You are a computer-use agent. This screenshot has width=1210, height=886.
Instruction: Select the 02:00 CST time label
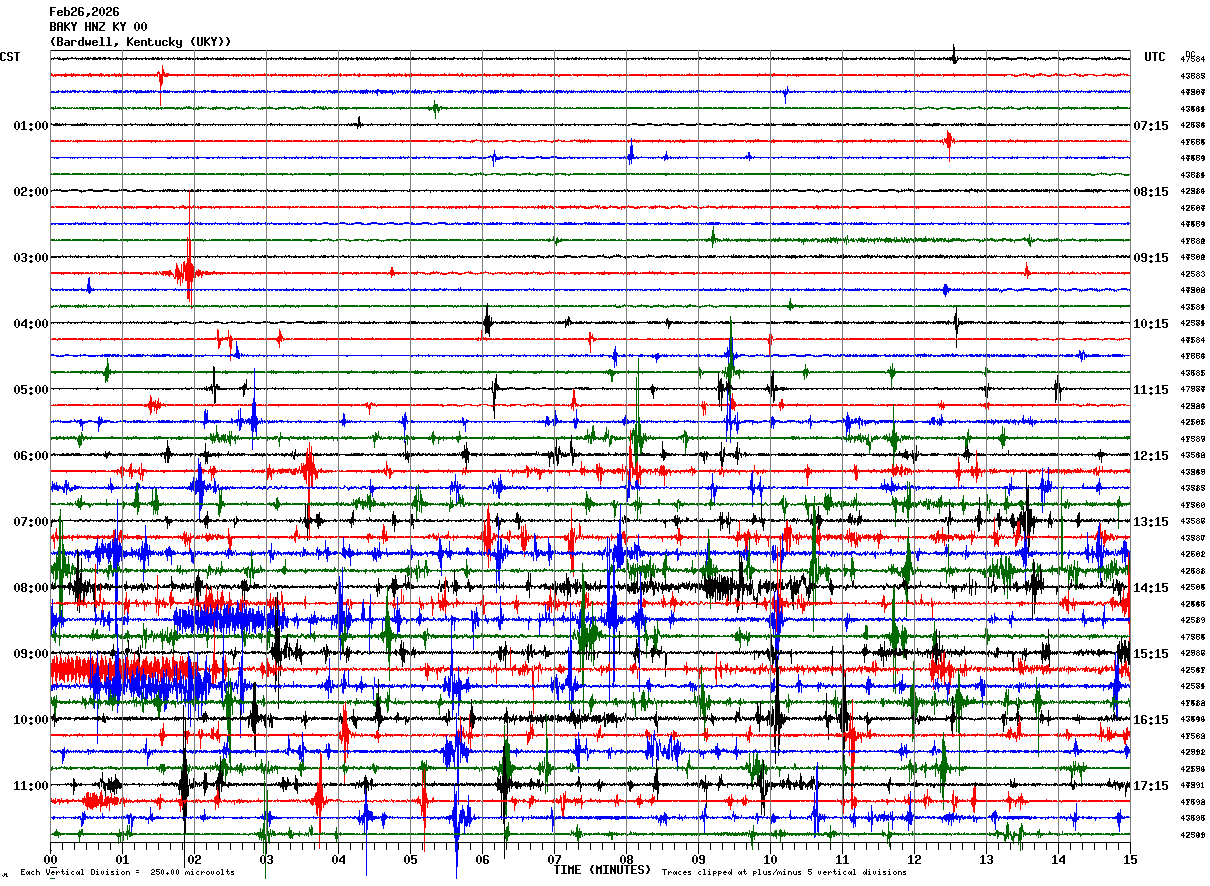tap(31, 192)
